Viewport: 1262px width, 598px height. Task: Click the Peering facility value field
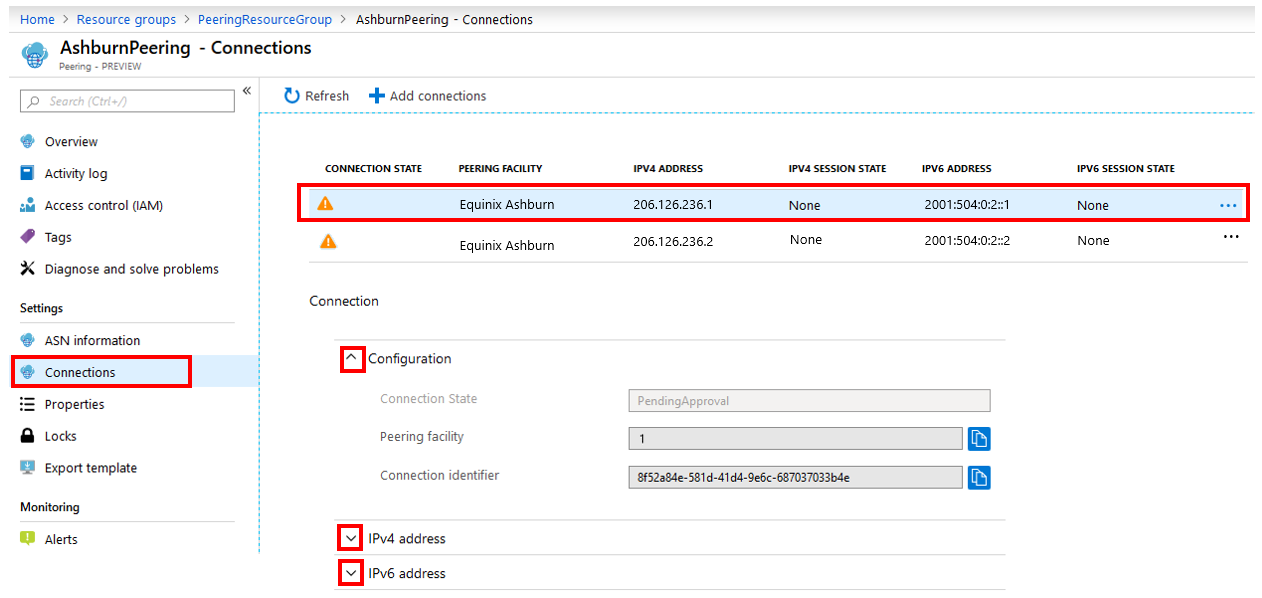[x=796, y=439]
